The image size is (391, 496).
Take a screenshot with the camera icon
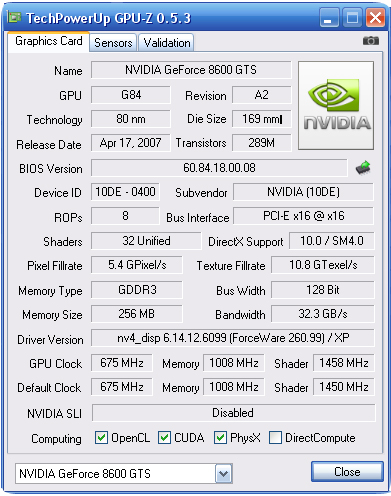tap(371, 41)
